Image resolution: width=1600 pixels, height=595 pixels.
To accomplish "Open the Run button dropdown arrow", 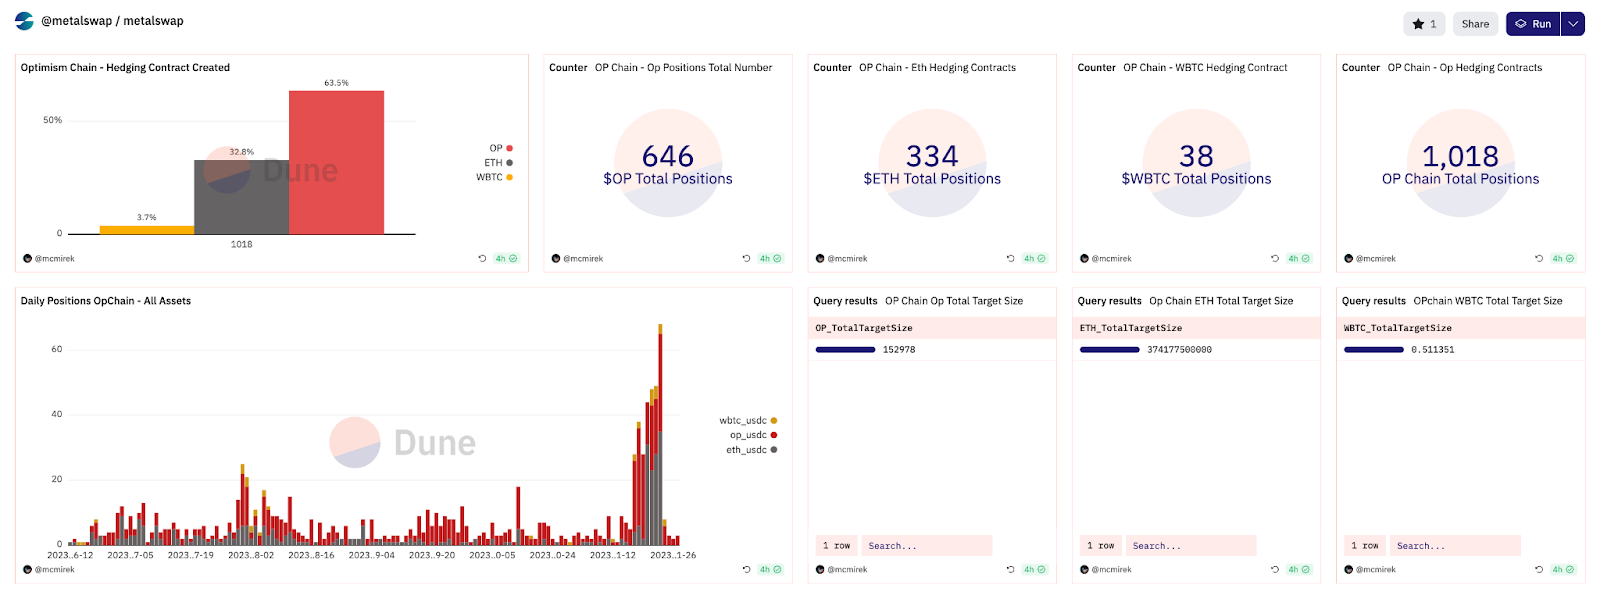I will click(x=1573, y=24).
